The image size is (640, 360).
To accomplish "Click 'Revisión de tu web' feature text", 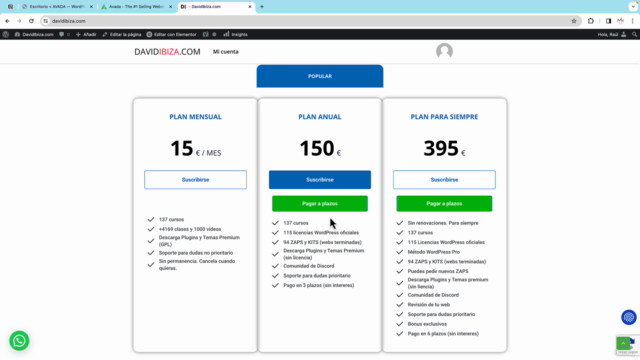I will tap(429, 304).
